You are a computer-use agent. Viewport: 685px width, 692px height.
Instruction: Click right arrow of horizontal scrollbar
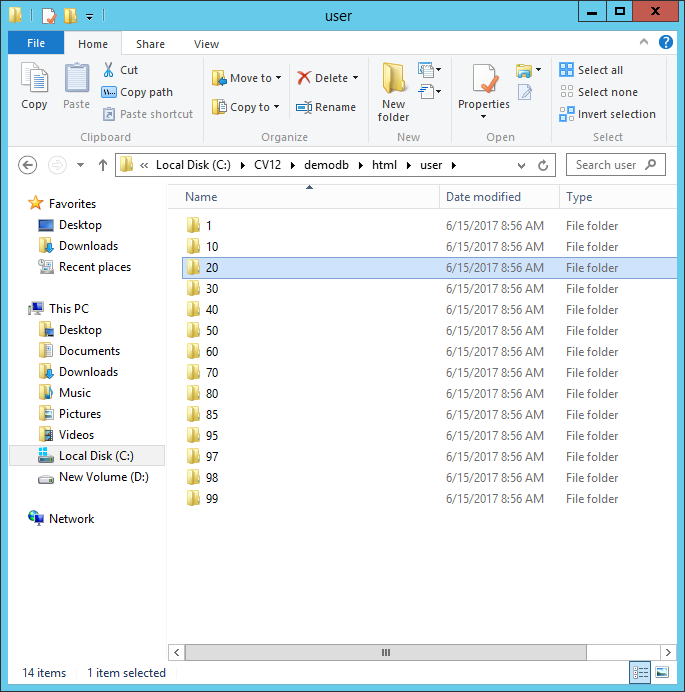point(668,652)
